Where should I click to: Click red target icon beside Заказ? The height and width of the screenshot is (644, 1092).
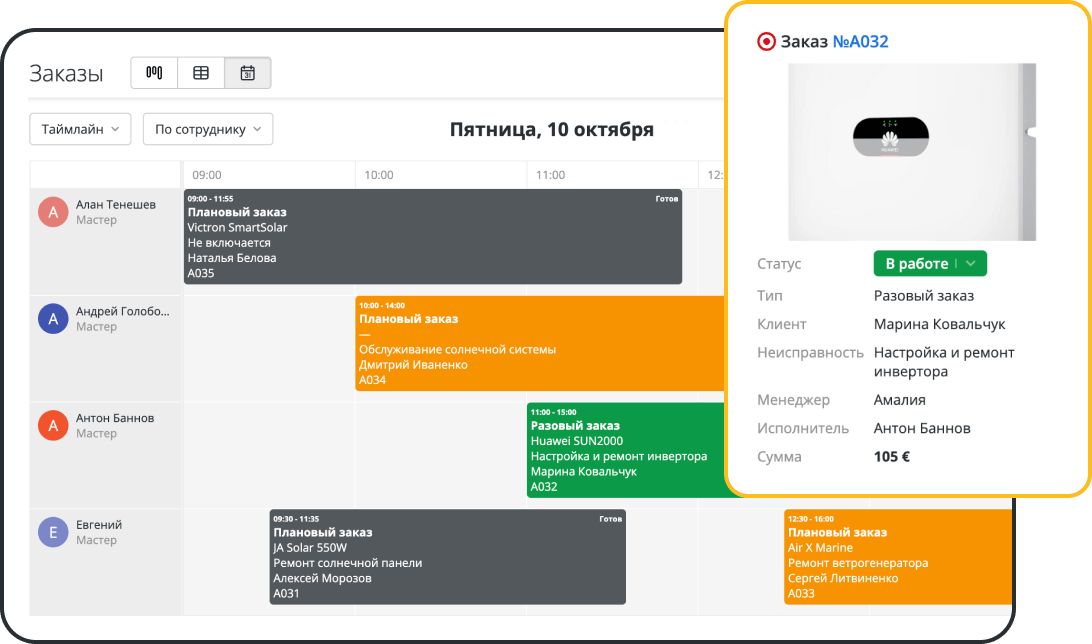[x=766, y=42]
